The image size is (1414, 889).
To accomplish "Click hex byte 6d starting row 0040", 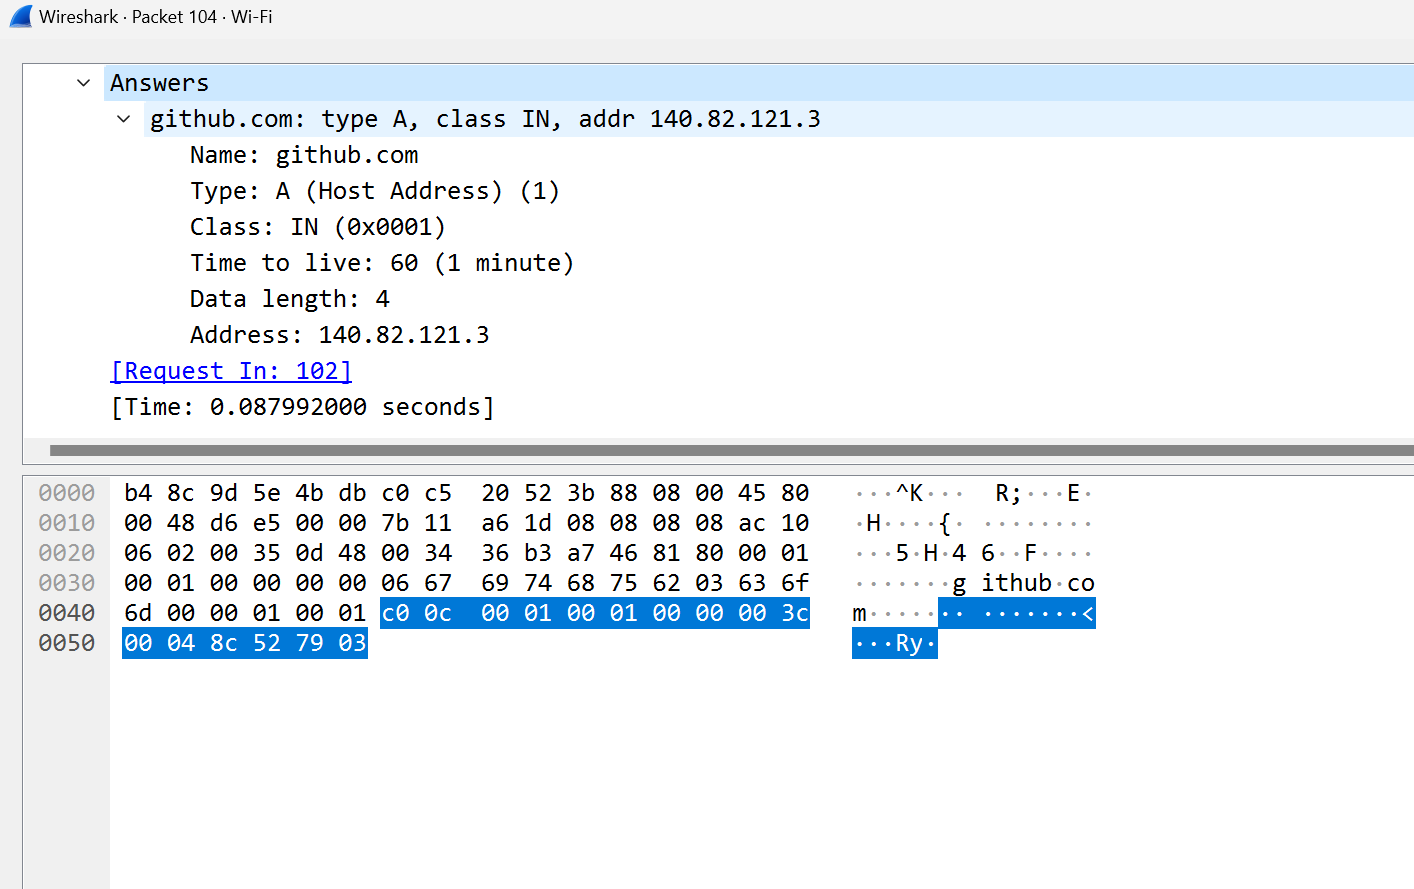I will point(138,613).
